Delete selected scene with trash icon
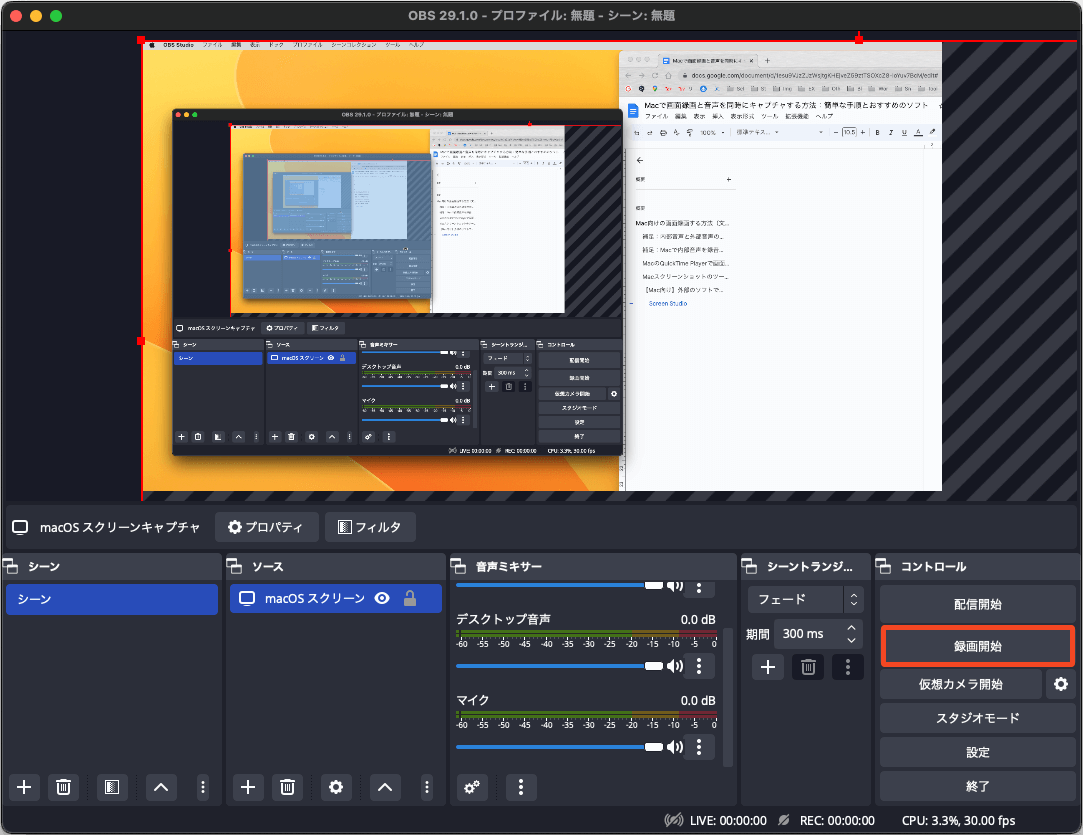This screenshot has width=1083, height=835. point(63,787)
